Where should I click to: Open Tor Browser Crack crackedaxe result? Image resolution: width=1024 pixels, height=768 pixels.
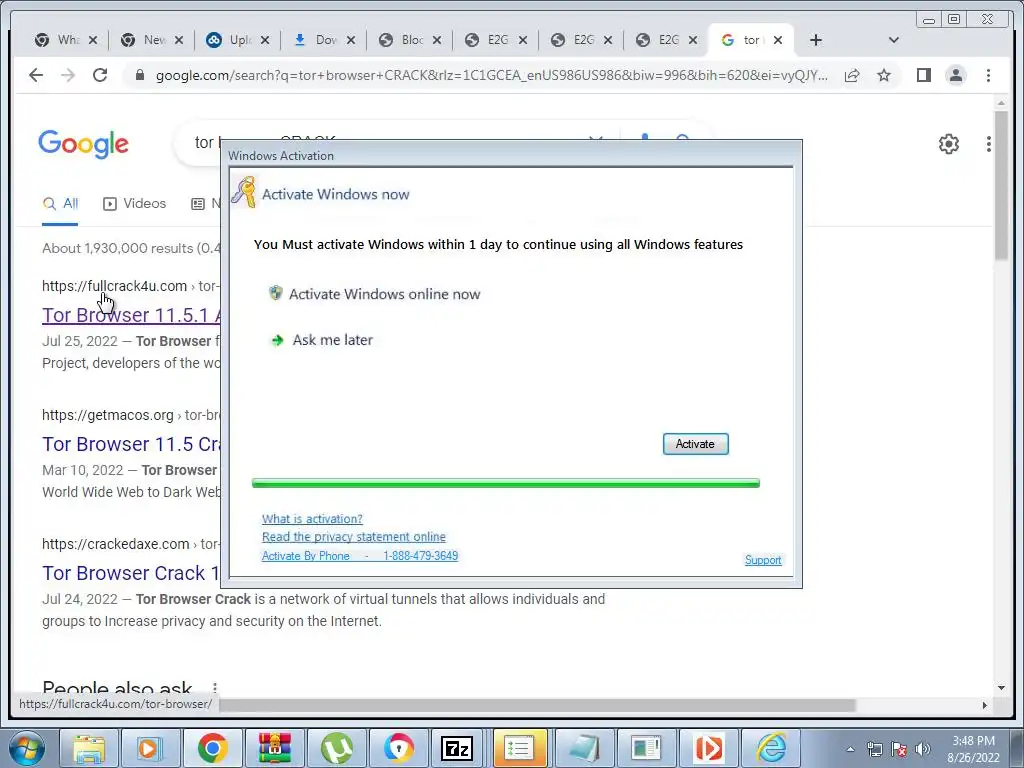point(131,573)
